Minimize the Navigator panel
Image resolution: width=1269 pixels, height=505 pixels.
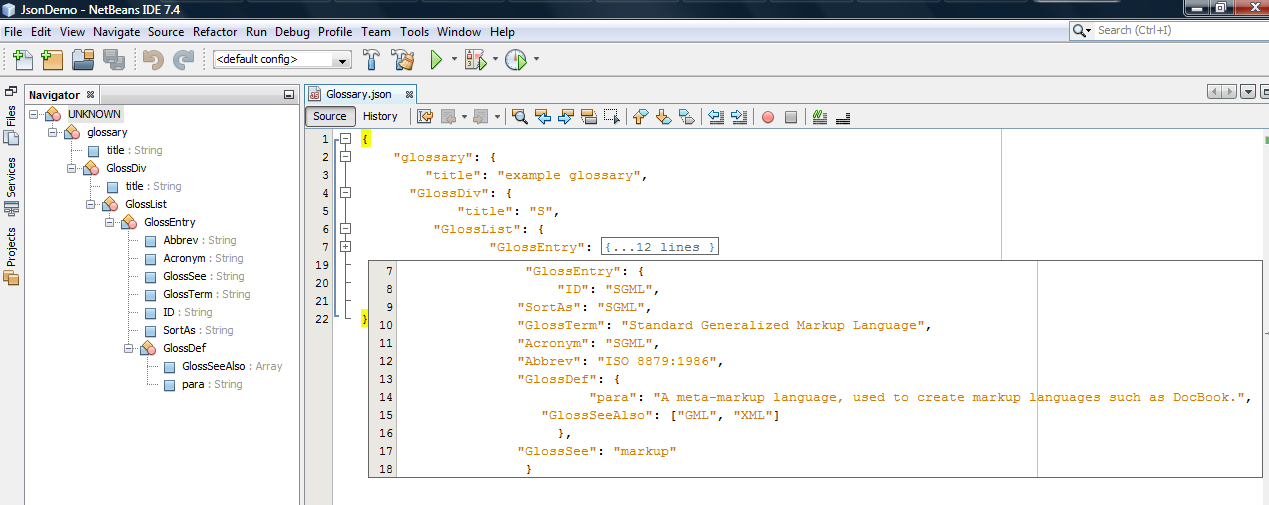(290, 95)
